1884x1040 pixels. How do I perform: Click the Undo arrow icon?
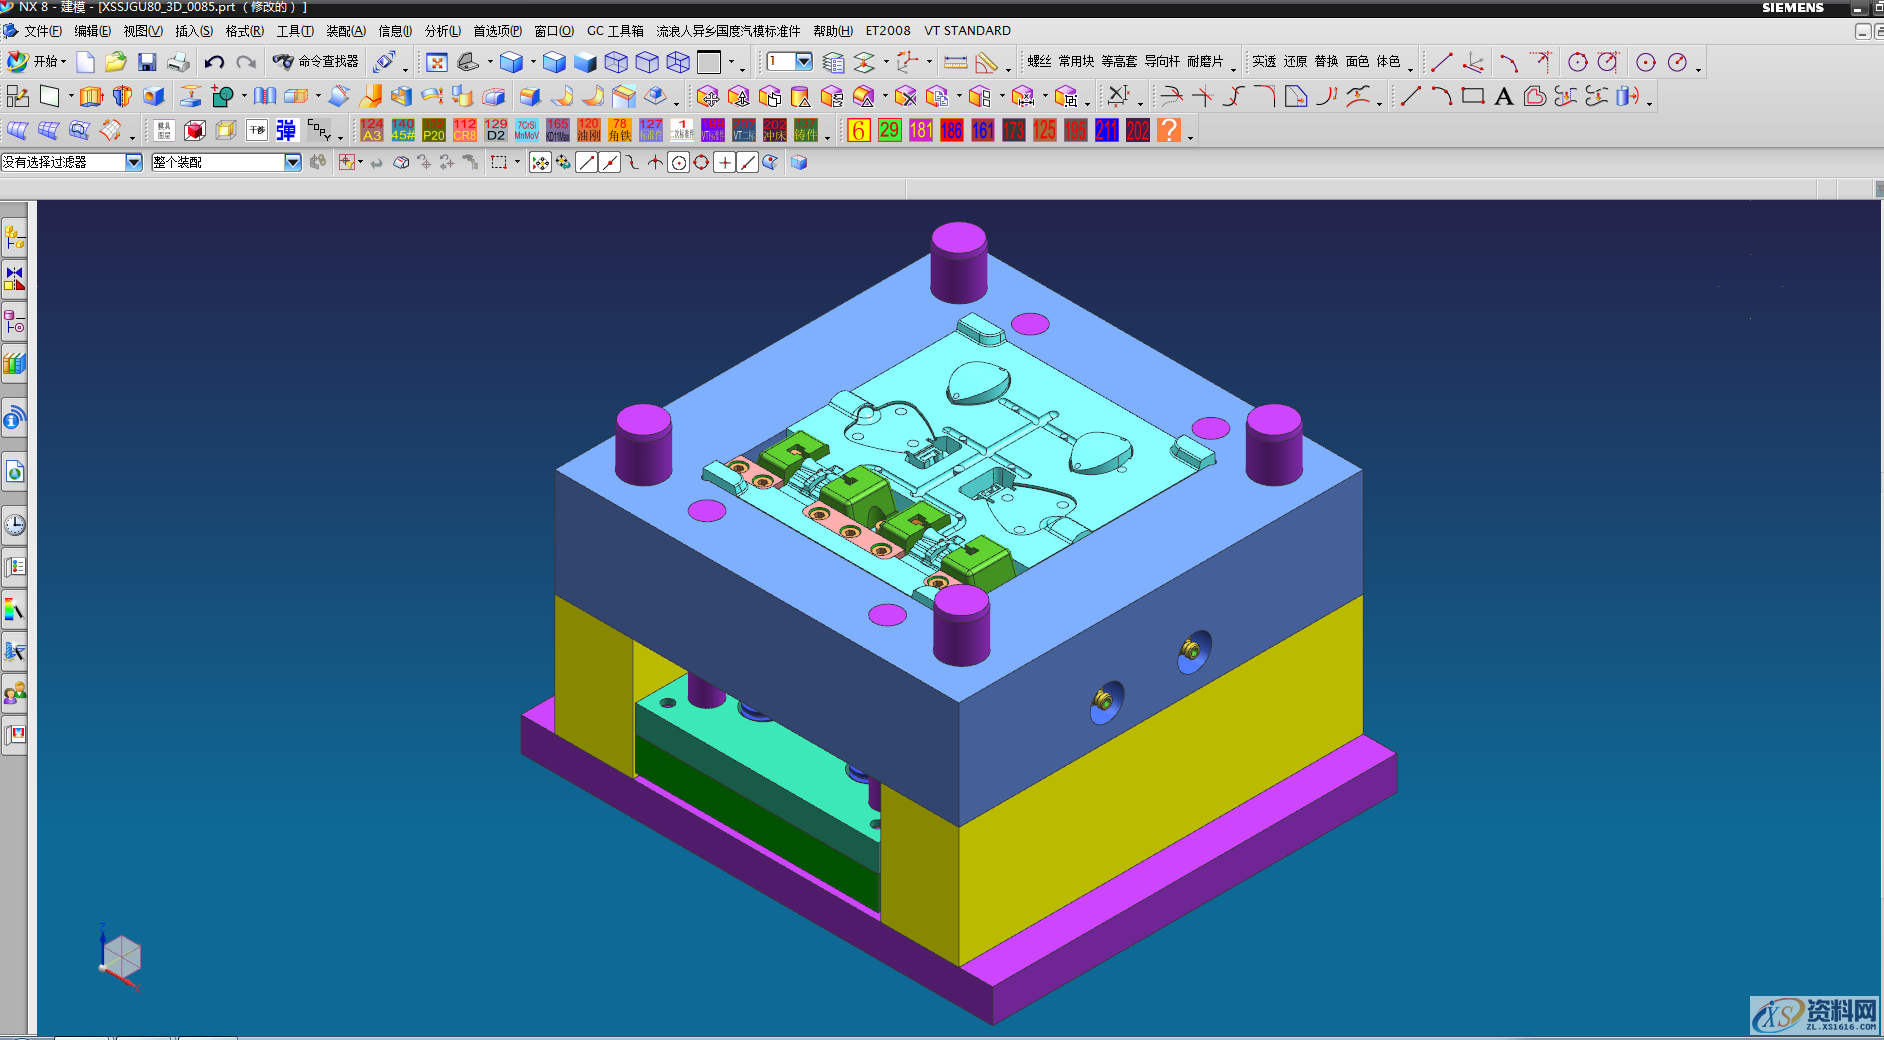point(214,62)
